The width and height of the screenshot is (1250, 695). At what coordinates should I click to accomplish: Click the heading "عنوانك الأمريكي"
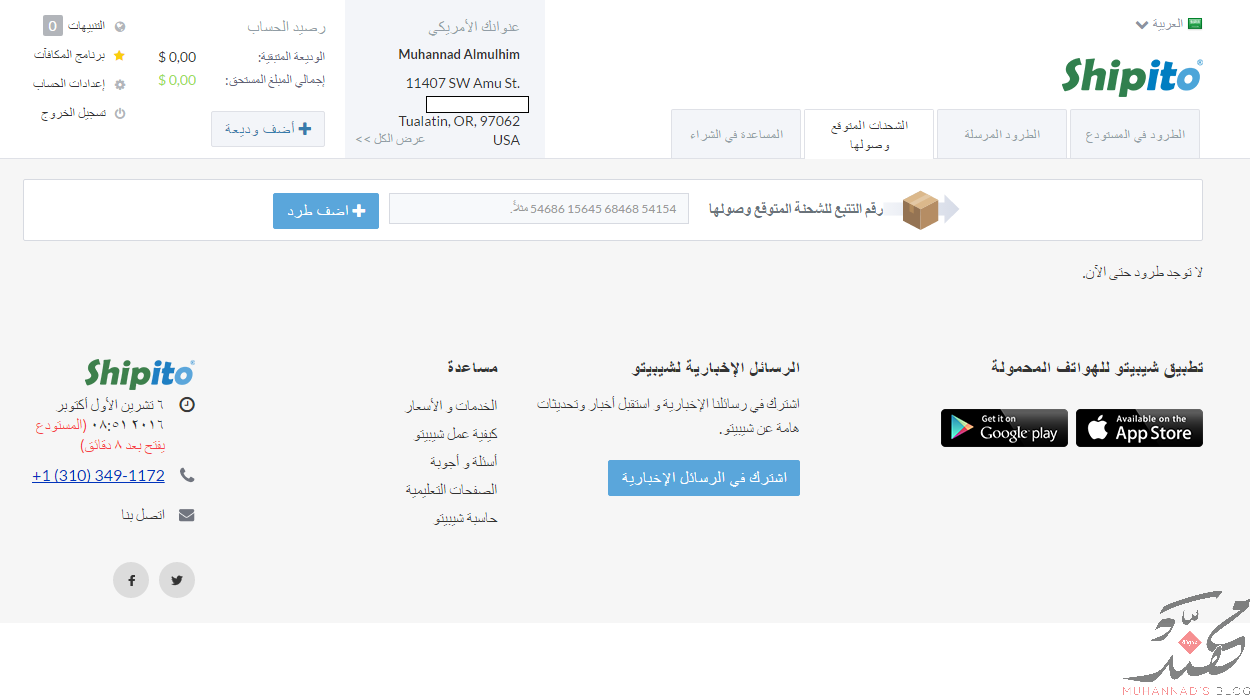click(x=474, y=27)
